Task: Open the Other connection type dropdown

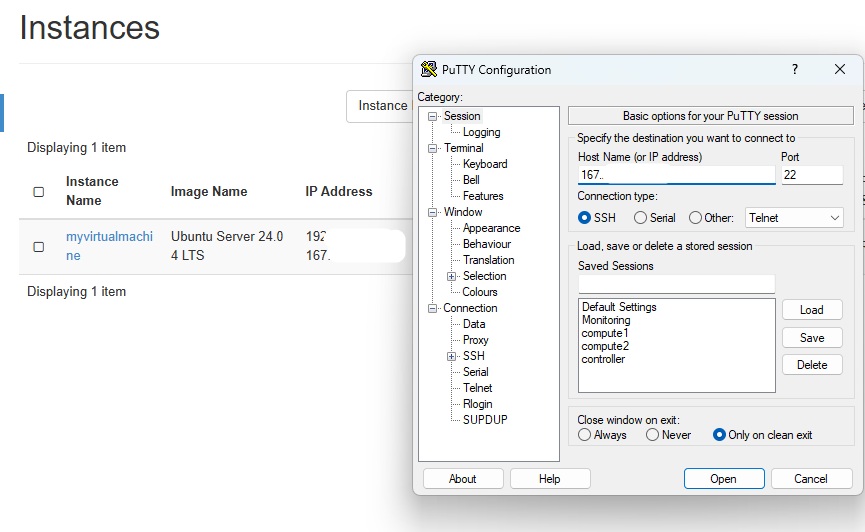Action: [x=794, y=218]
